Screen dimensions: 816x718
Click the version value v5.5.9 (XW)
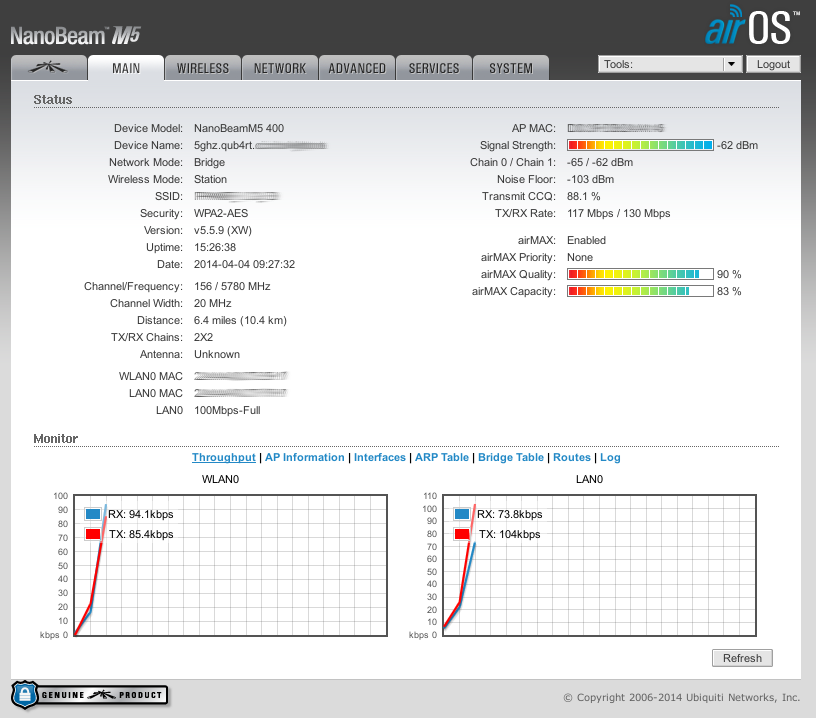pos(223,230)
